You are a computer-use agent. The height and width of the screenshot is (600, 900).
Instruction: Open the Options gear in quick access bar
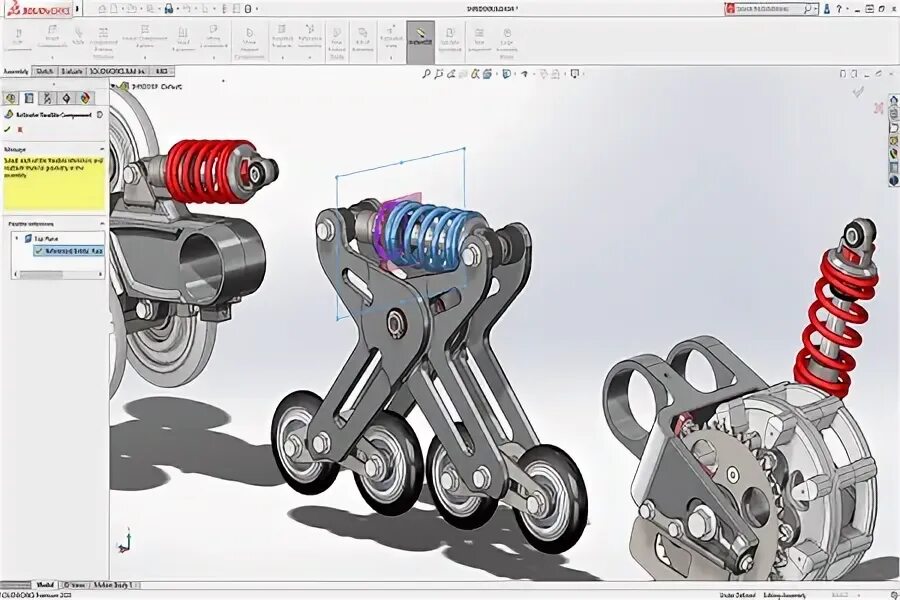click(x=248, y=9)
